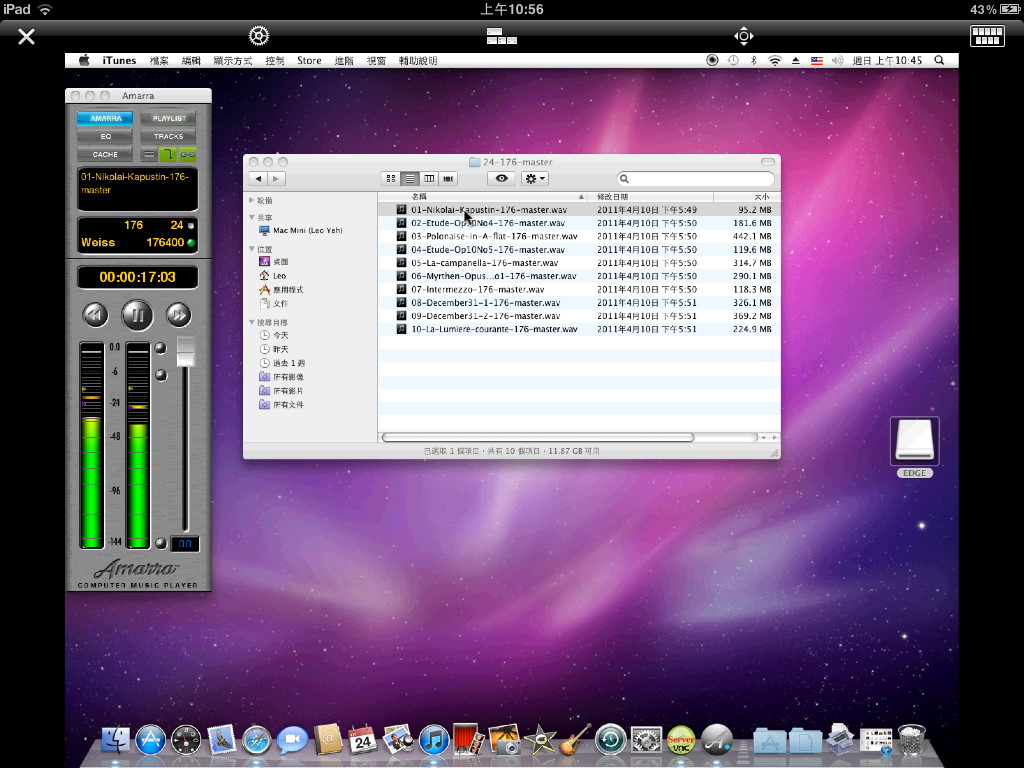Click the Finder search field

click(x=696, y=178)
